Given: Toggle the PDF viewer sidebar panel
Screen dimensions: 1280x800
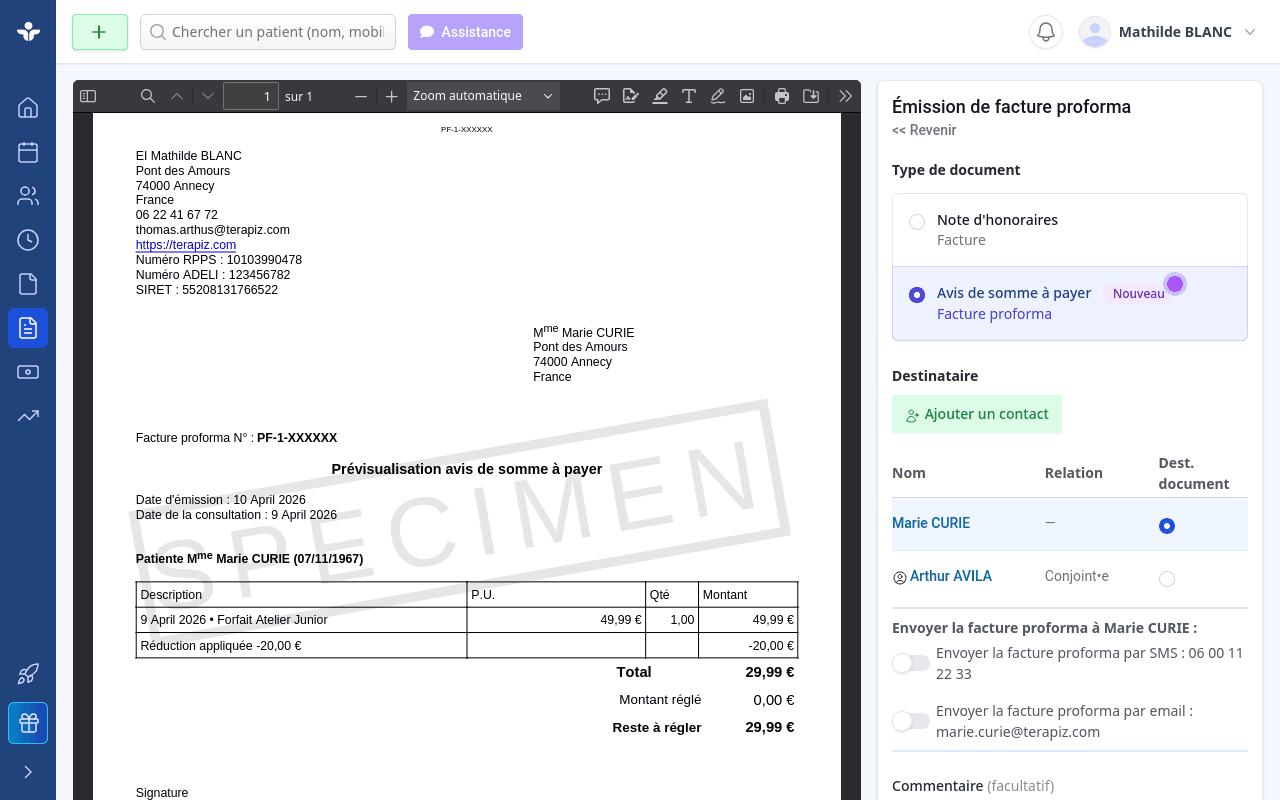Looking at the screenshot, I should pyautogui.click(x=88, y=96).
